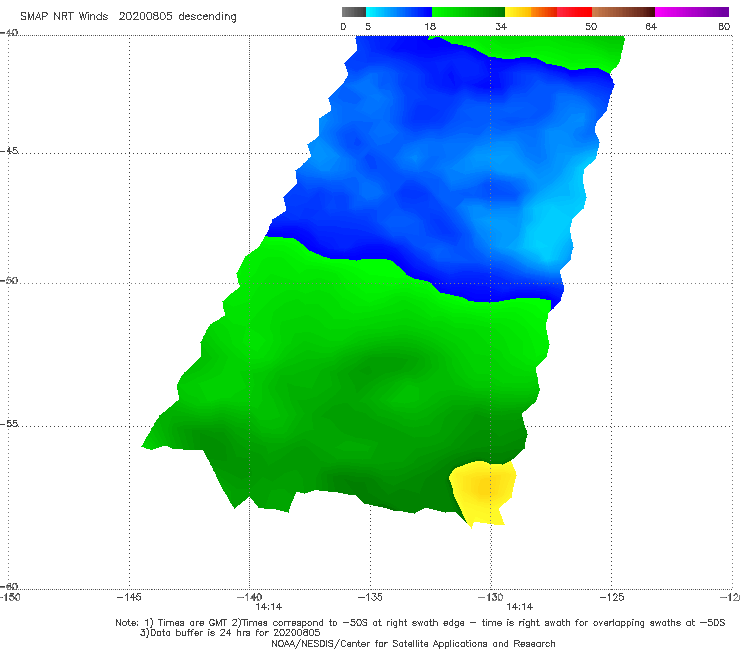
Task: Click the red segment of the color bar
Action: tap(574, 12)
